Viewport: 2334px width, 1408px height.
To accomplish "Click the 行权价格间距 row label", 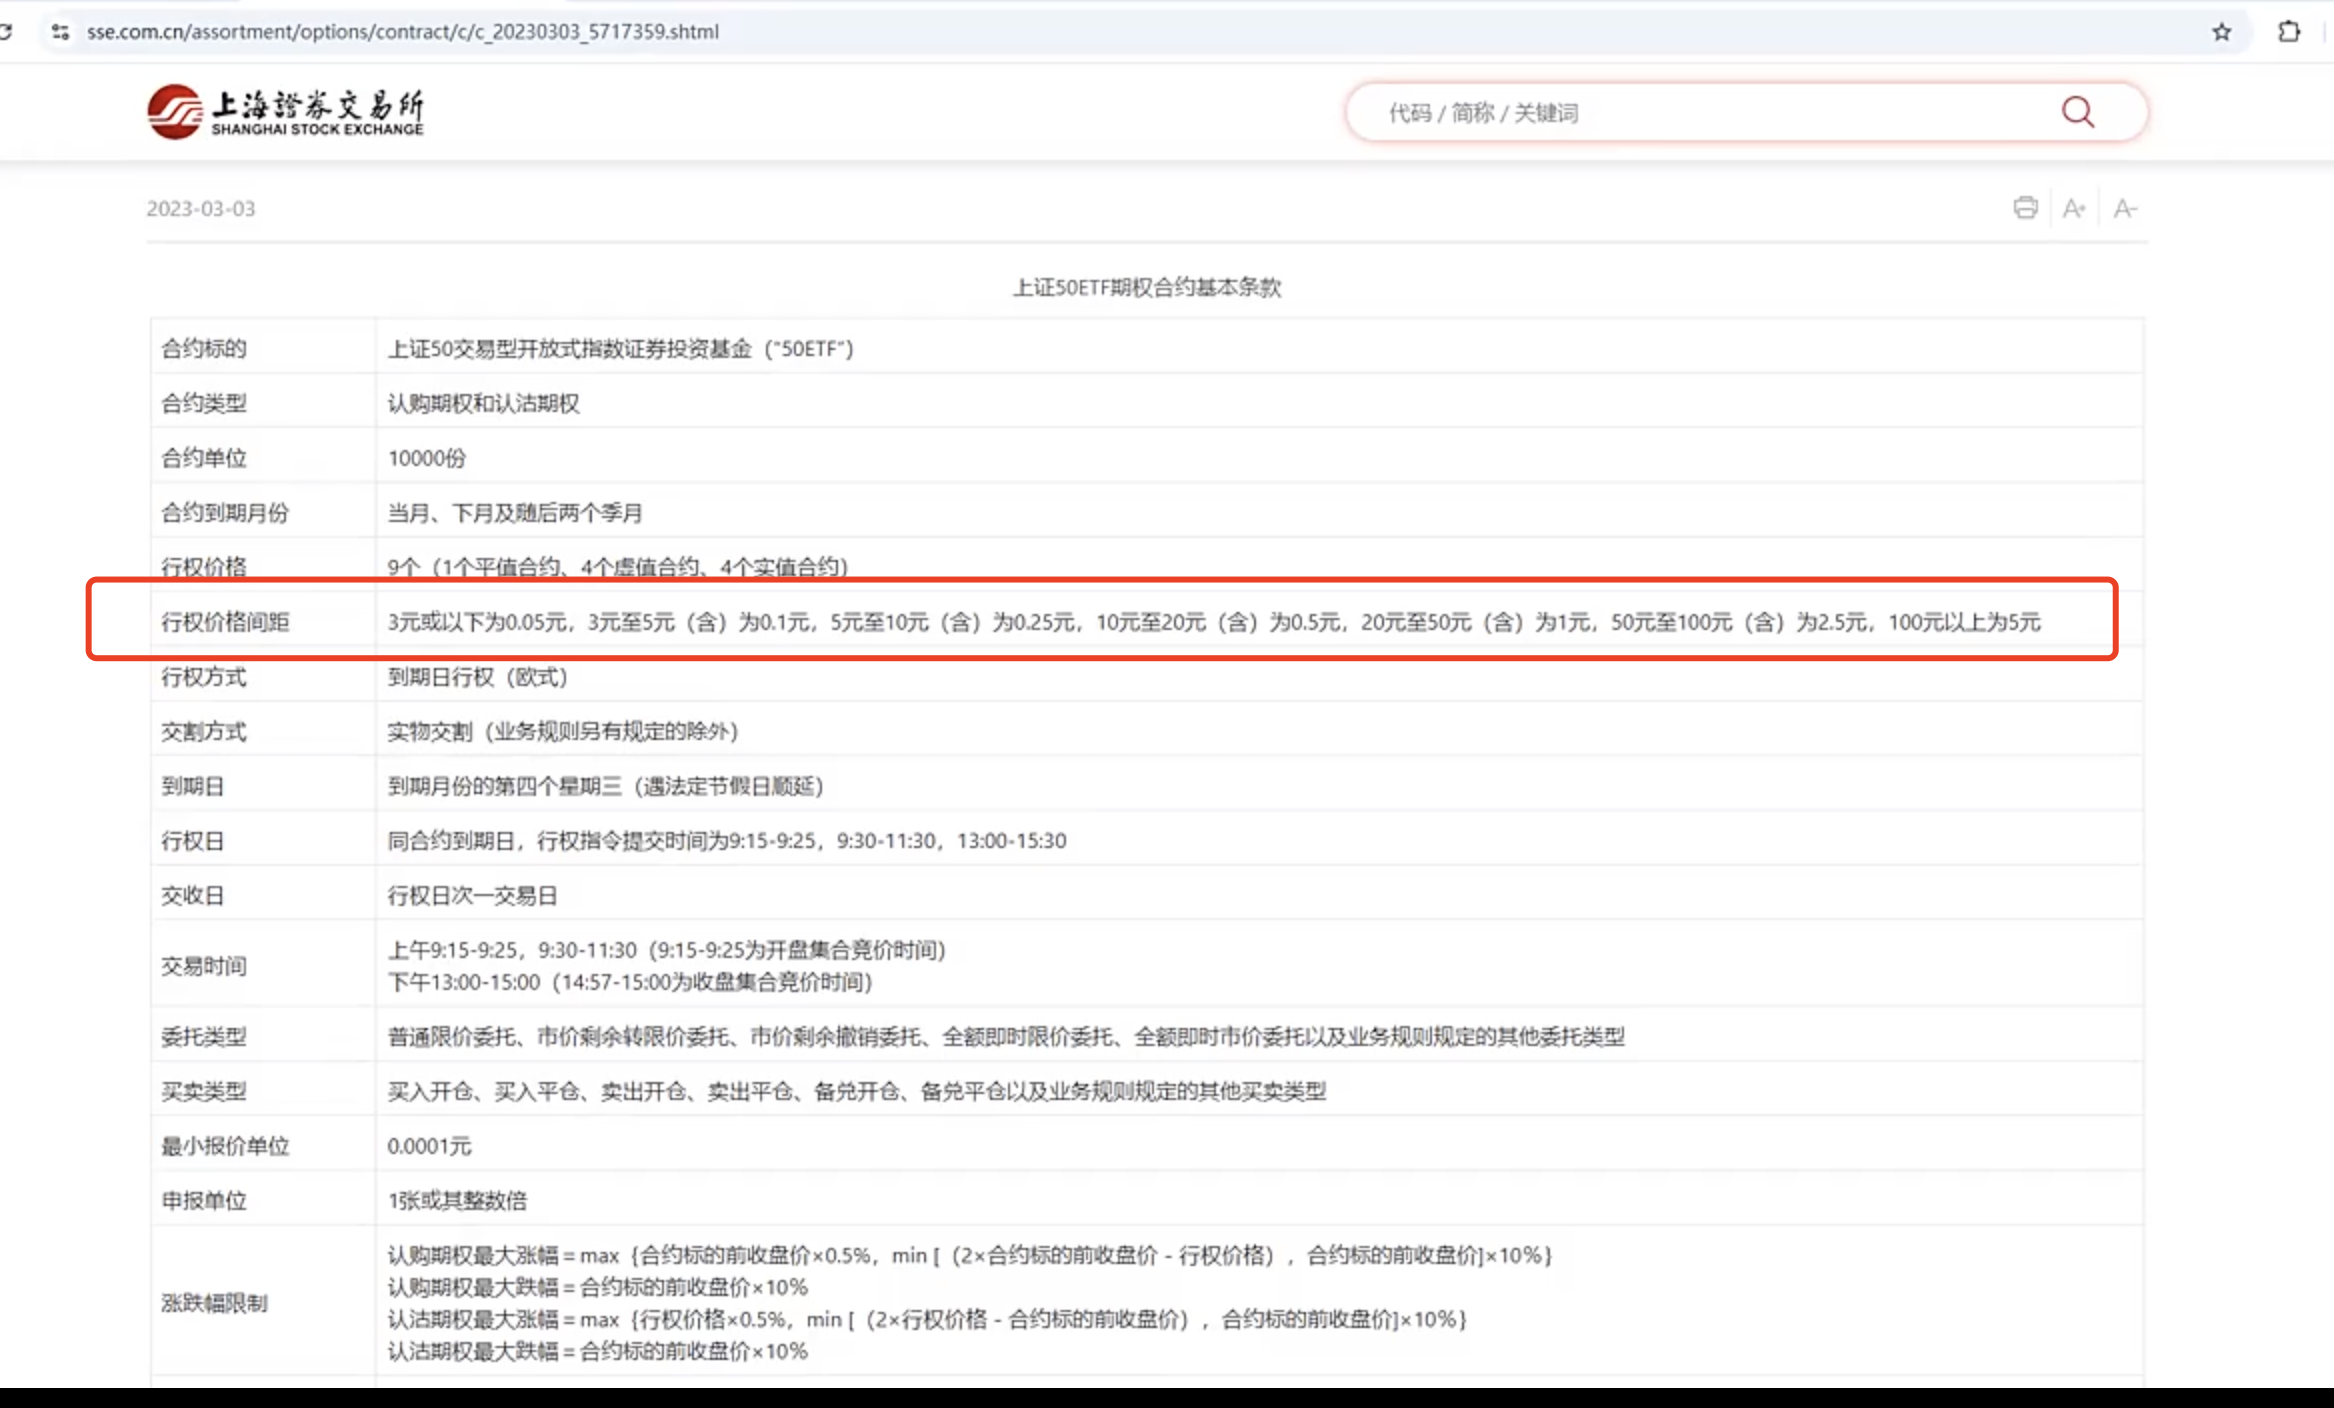I will point(225,622).
